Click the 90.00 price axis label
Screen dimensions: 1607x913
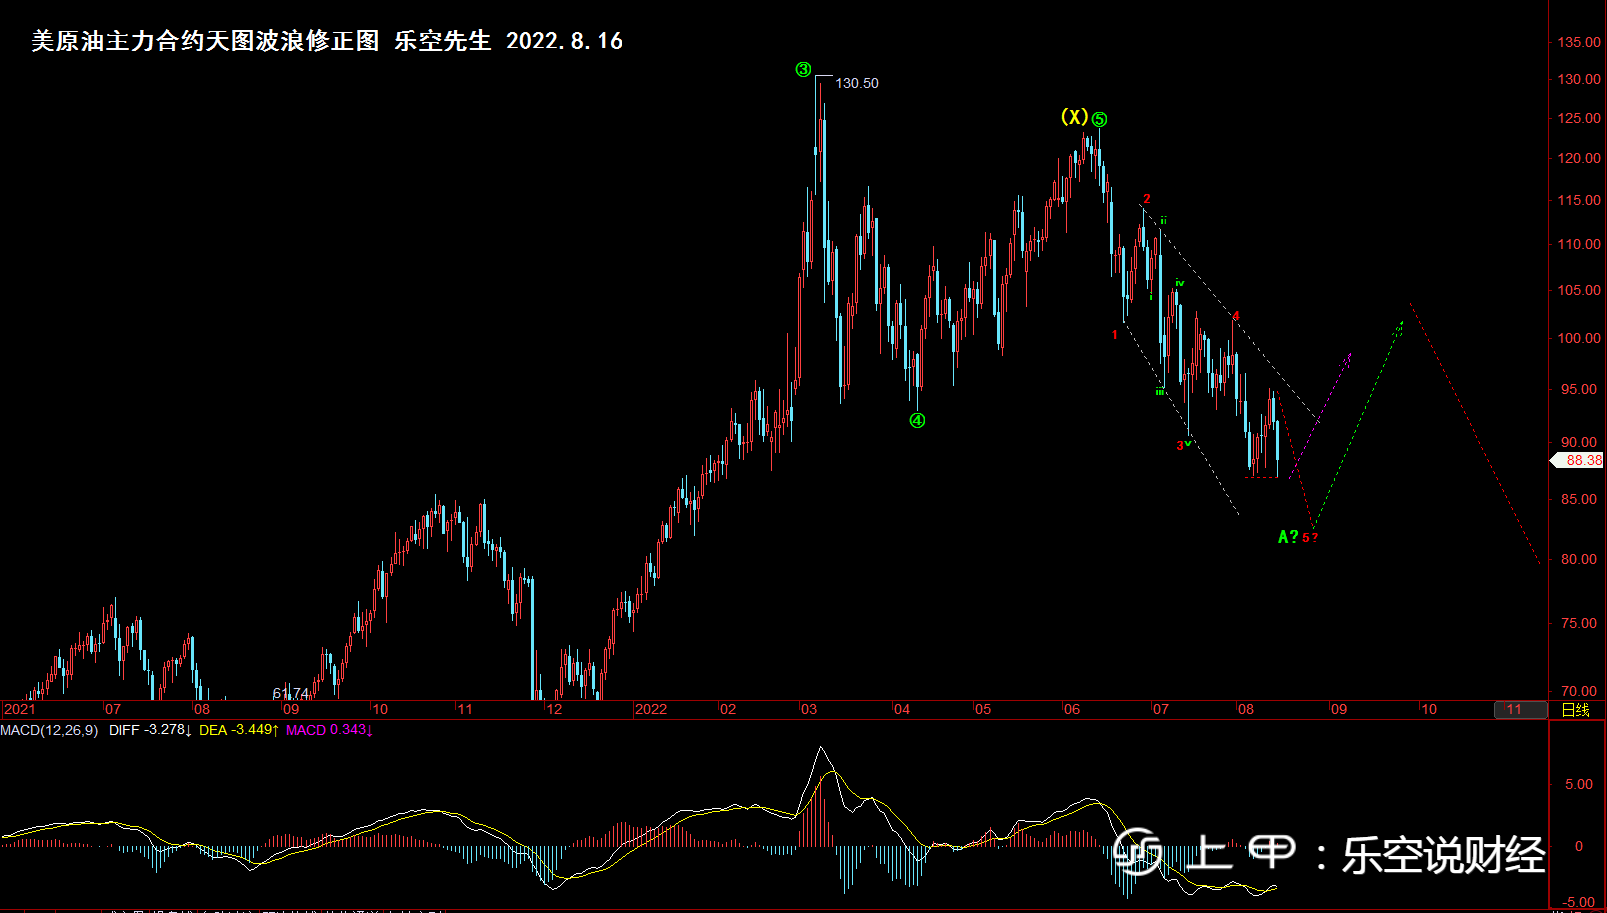1579,442
